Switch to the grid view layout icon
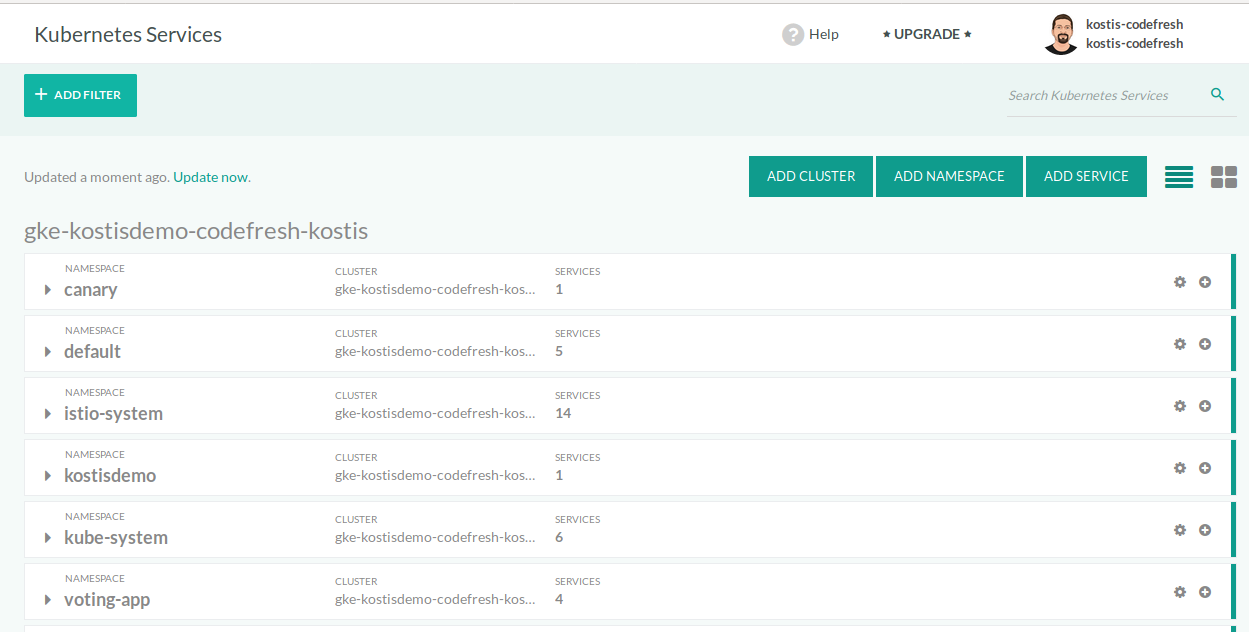Screen dimensions: 1249x632 (x=1224, y=177)
